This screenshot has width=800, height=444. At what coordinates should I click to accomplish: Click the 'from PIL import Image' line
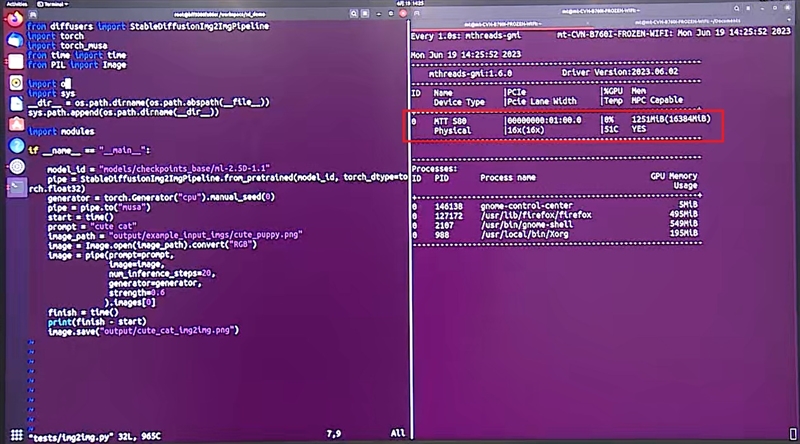coord(77,65)
